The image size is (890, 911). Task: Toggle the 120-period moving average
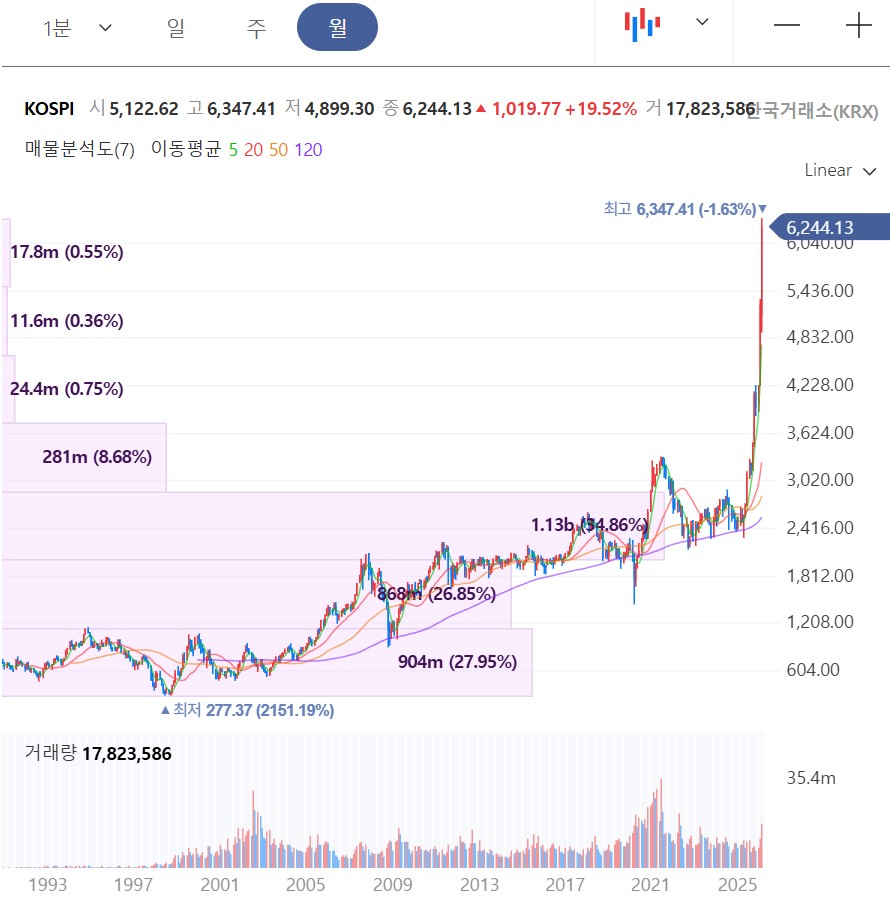308,150
